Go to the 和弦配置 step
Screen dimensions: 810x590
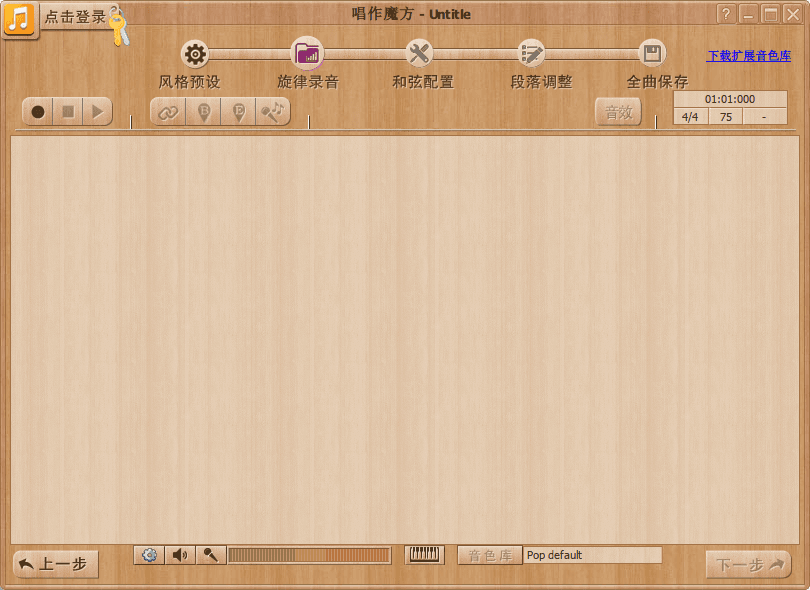(419, 54)
